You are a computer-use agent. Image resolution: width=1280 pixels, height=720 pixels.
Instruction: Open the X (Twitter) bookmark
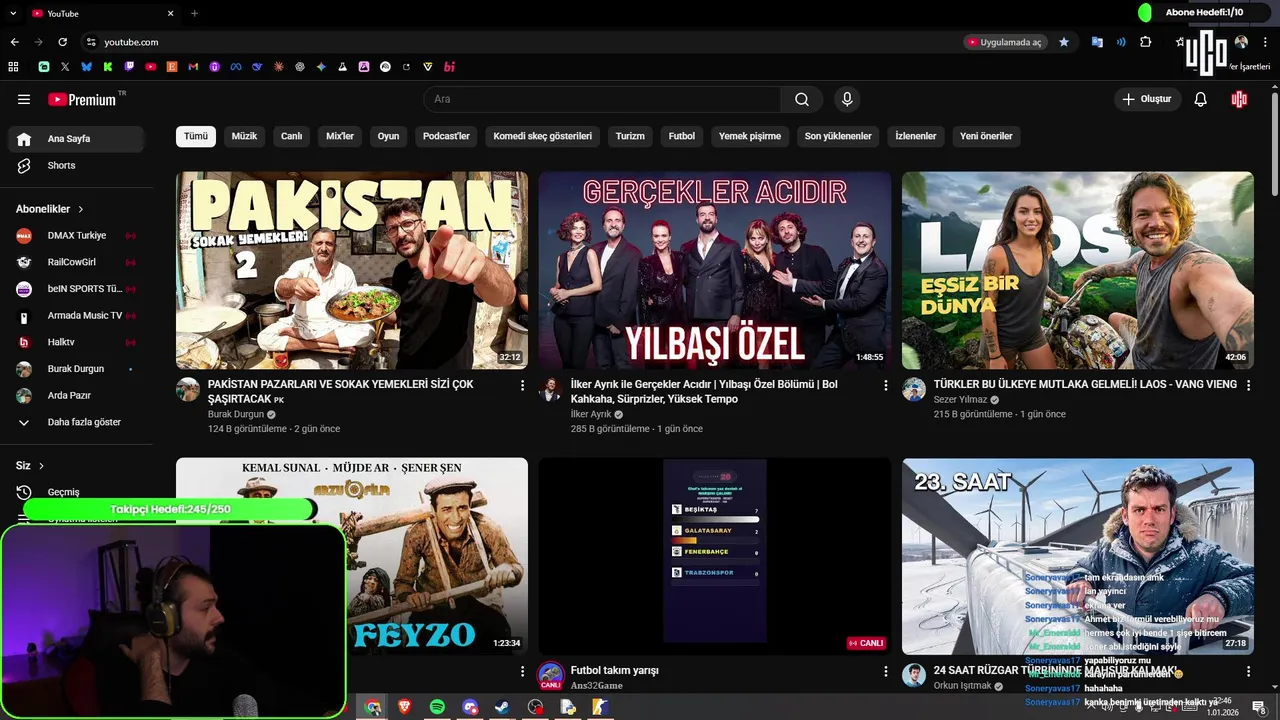pos(65,67)
